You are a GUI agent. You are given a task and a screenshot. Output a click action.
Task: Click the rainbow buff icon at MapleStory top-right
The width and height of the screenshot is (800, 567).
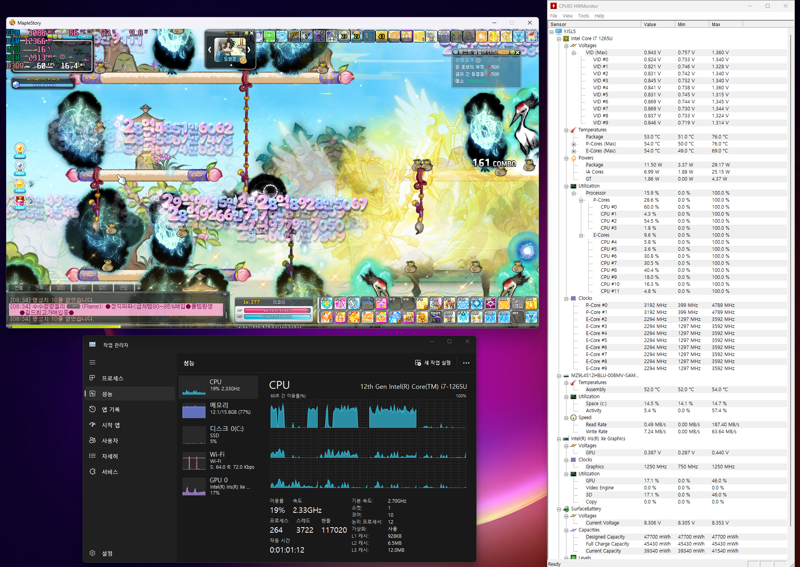click(532, 36)
